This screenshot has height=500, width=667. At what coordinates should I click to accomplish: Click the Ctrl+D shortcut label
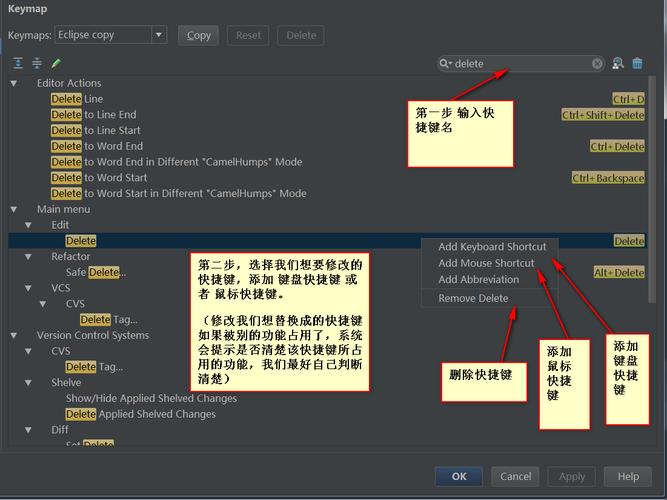click(628, 99)
